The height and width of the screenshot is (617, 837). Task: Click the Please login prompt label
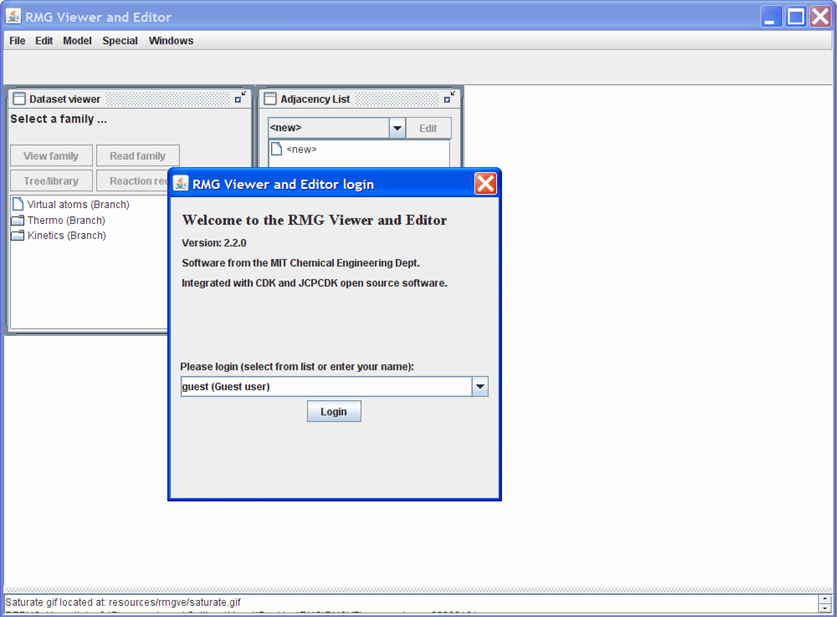coord(297,367)
